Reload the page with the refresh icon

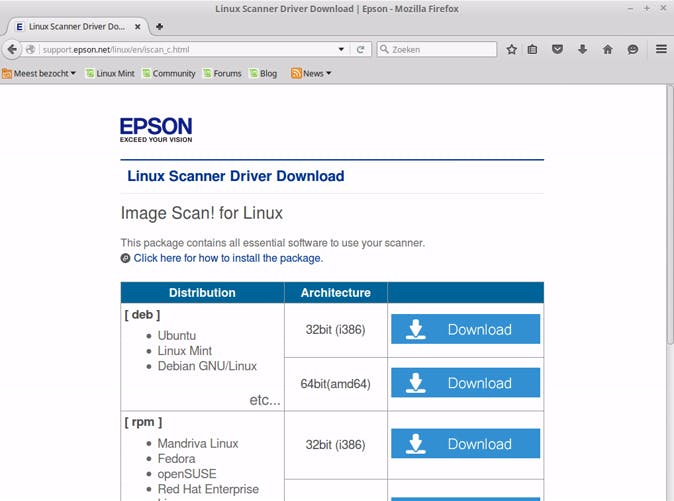tap(360, 49)
